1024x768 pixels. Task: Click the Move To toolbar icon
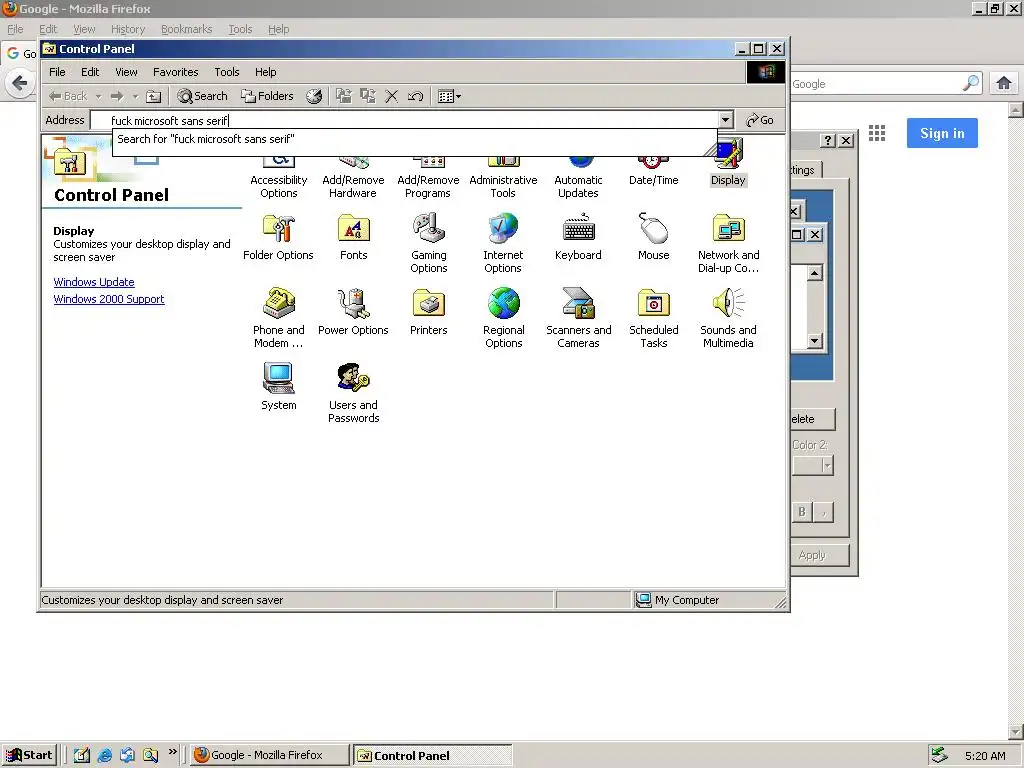(x=344, y=96)
